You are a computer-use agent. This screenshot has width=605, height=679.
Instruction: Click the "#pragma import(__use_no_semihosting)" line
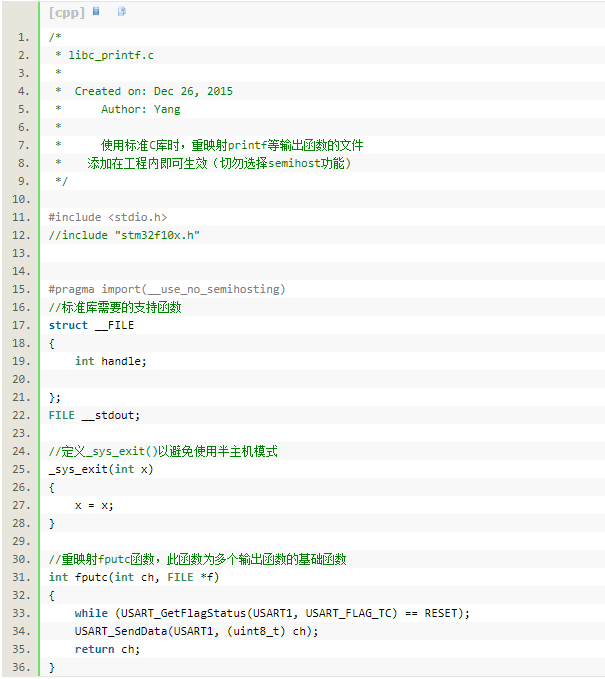(167, 289)
